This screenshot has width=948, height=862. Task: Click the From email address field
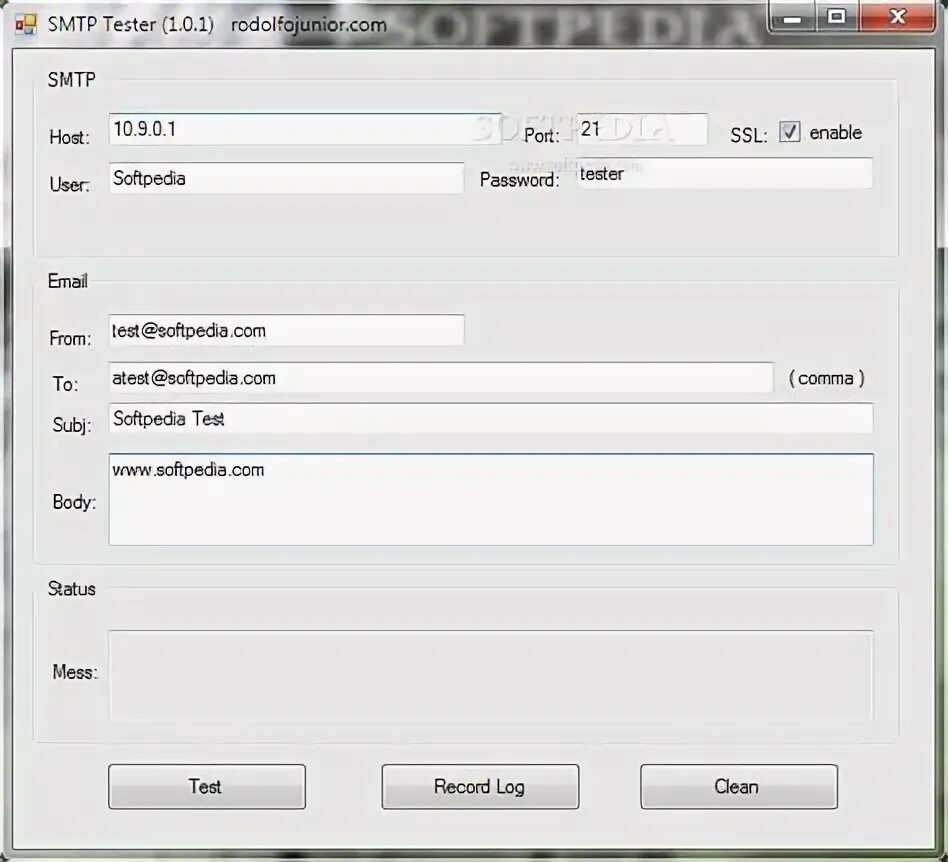point(286,330)
